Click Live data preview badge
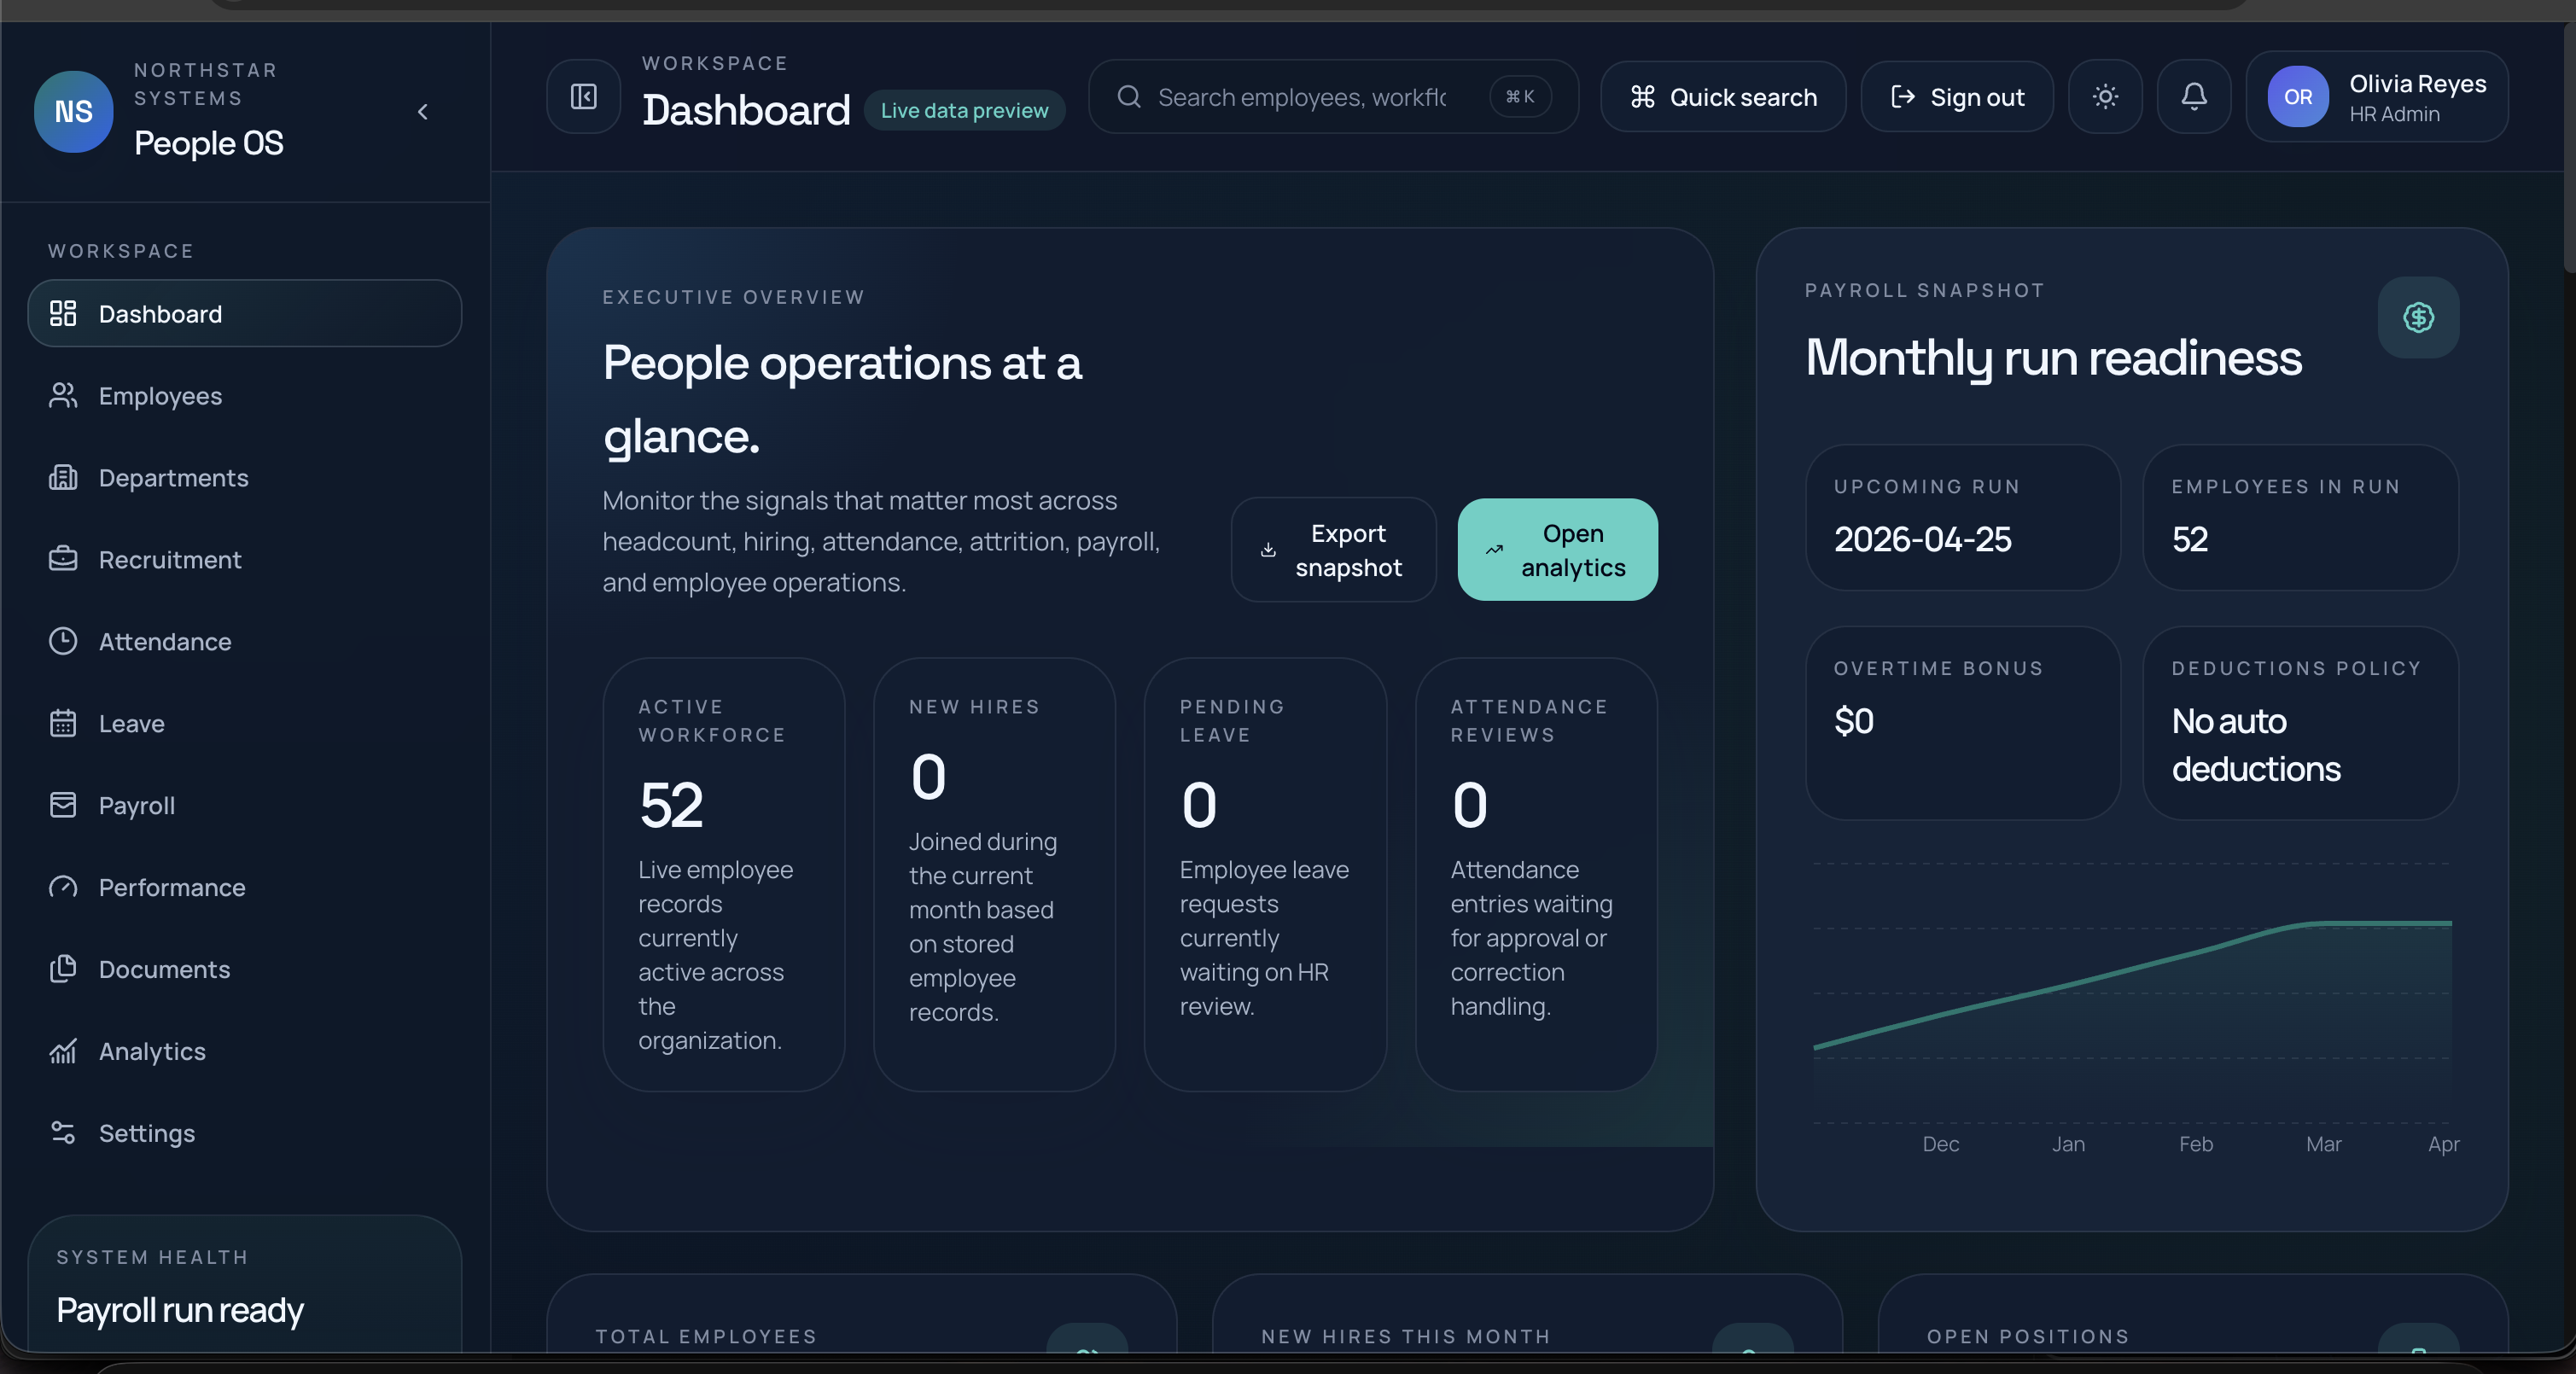 pyautogui.click(x=964, y=110)
